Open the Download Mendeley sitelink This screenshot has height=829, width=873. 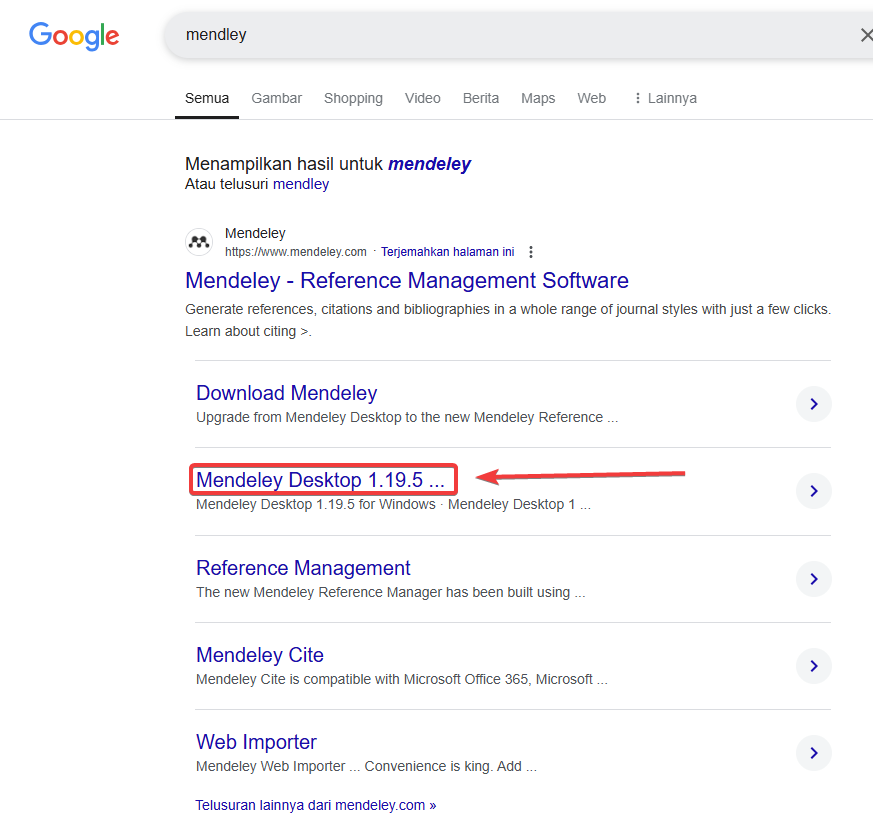pyautogui.click(x=286, y=393)
